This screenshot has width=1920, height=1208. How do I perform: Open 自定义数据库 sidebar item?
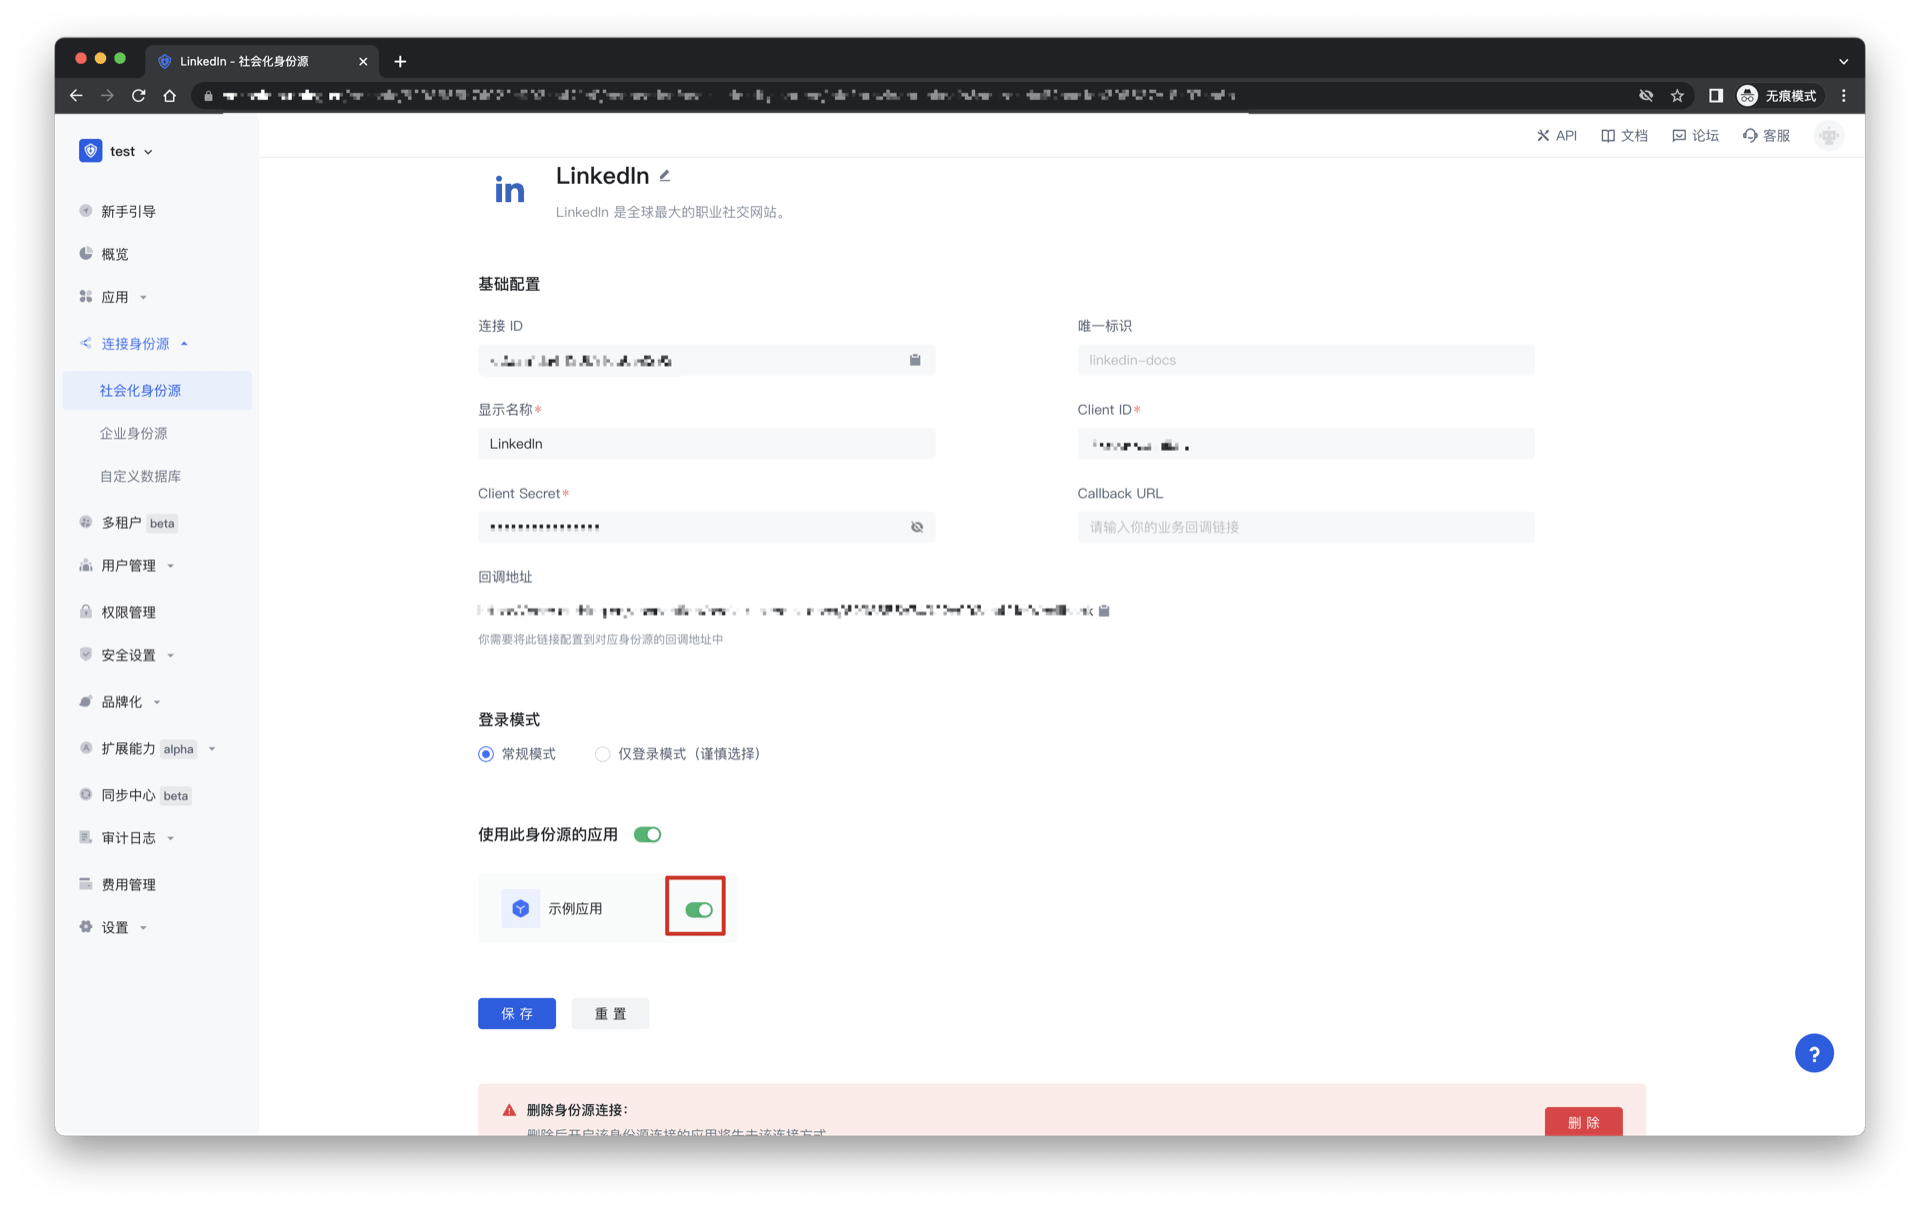click(x=140, y=476)
